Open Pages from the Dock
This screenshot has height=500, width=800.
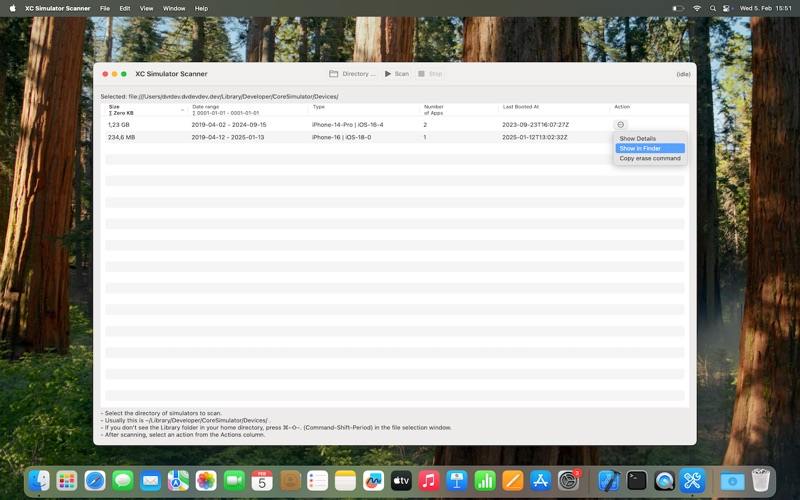[x=512, y=481]
